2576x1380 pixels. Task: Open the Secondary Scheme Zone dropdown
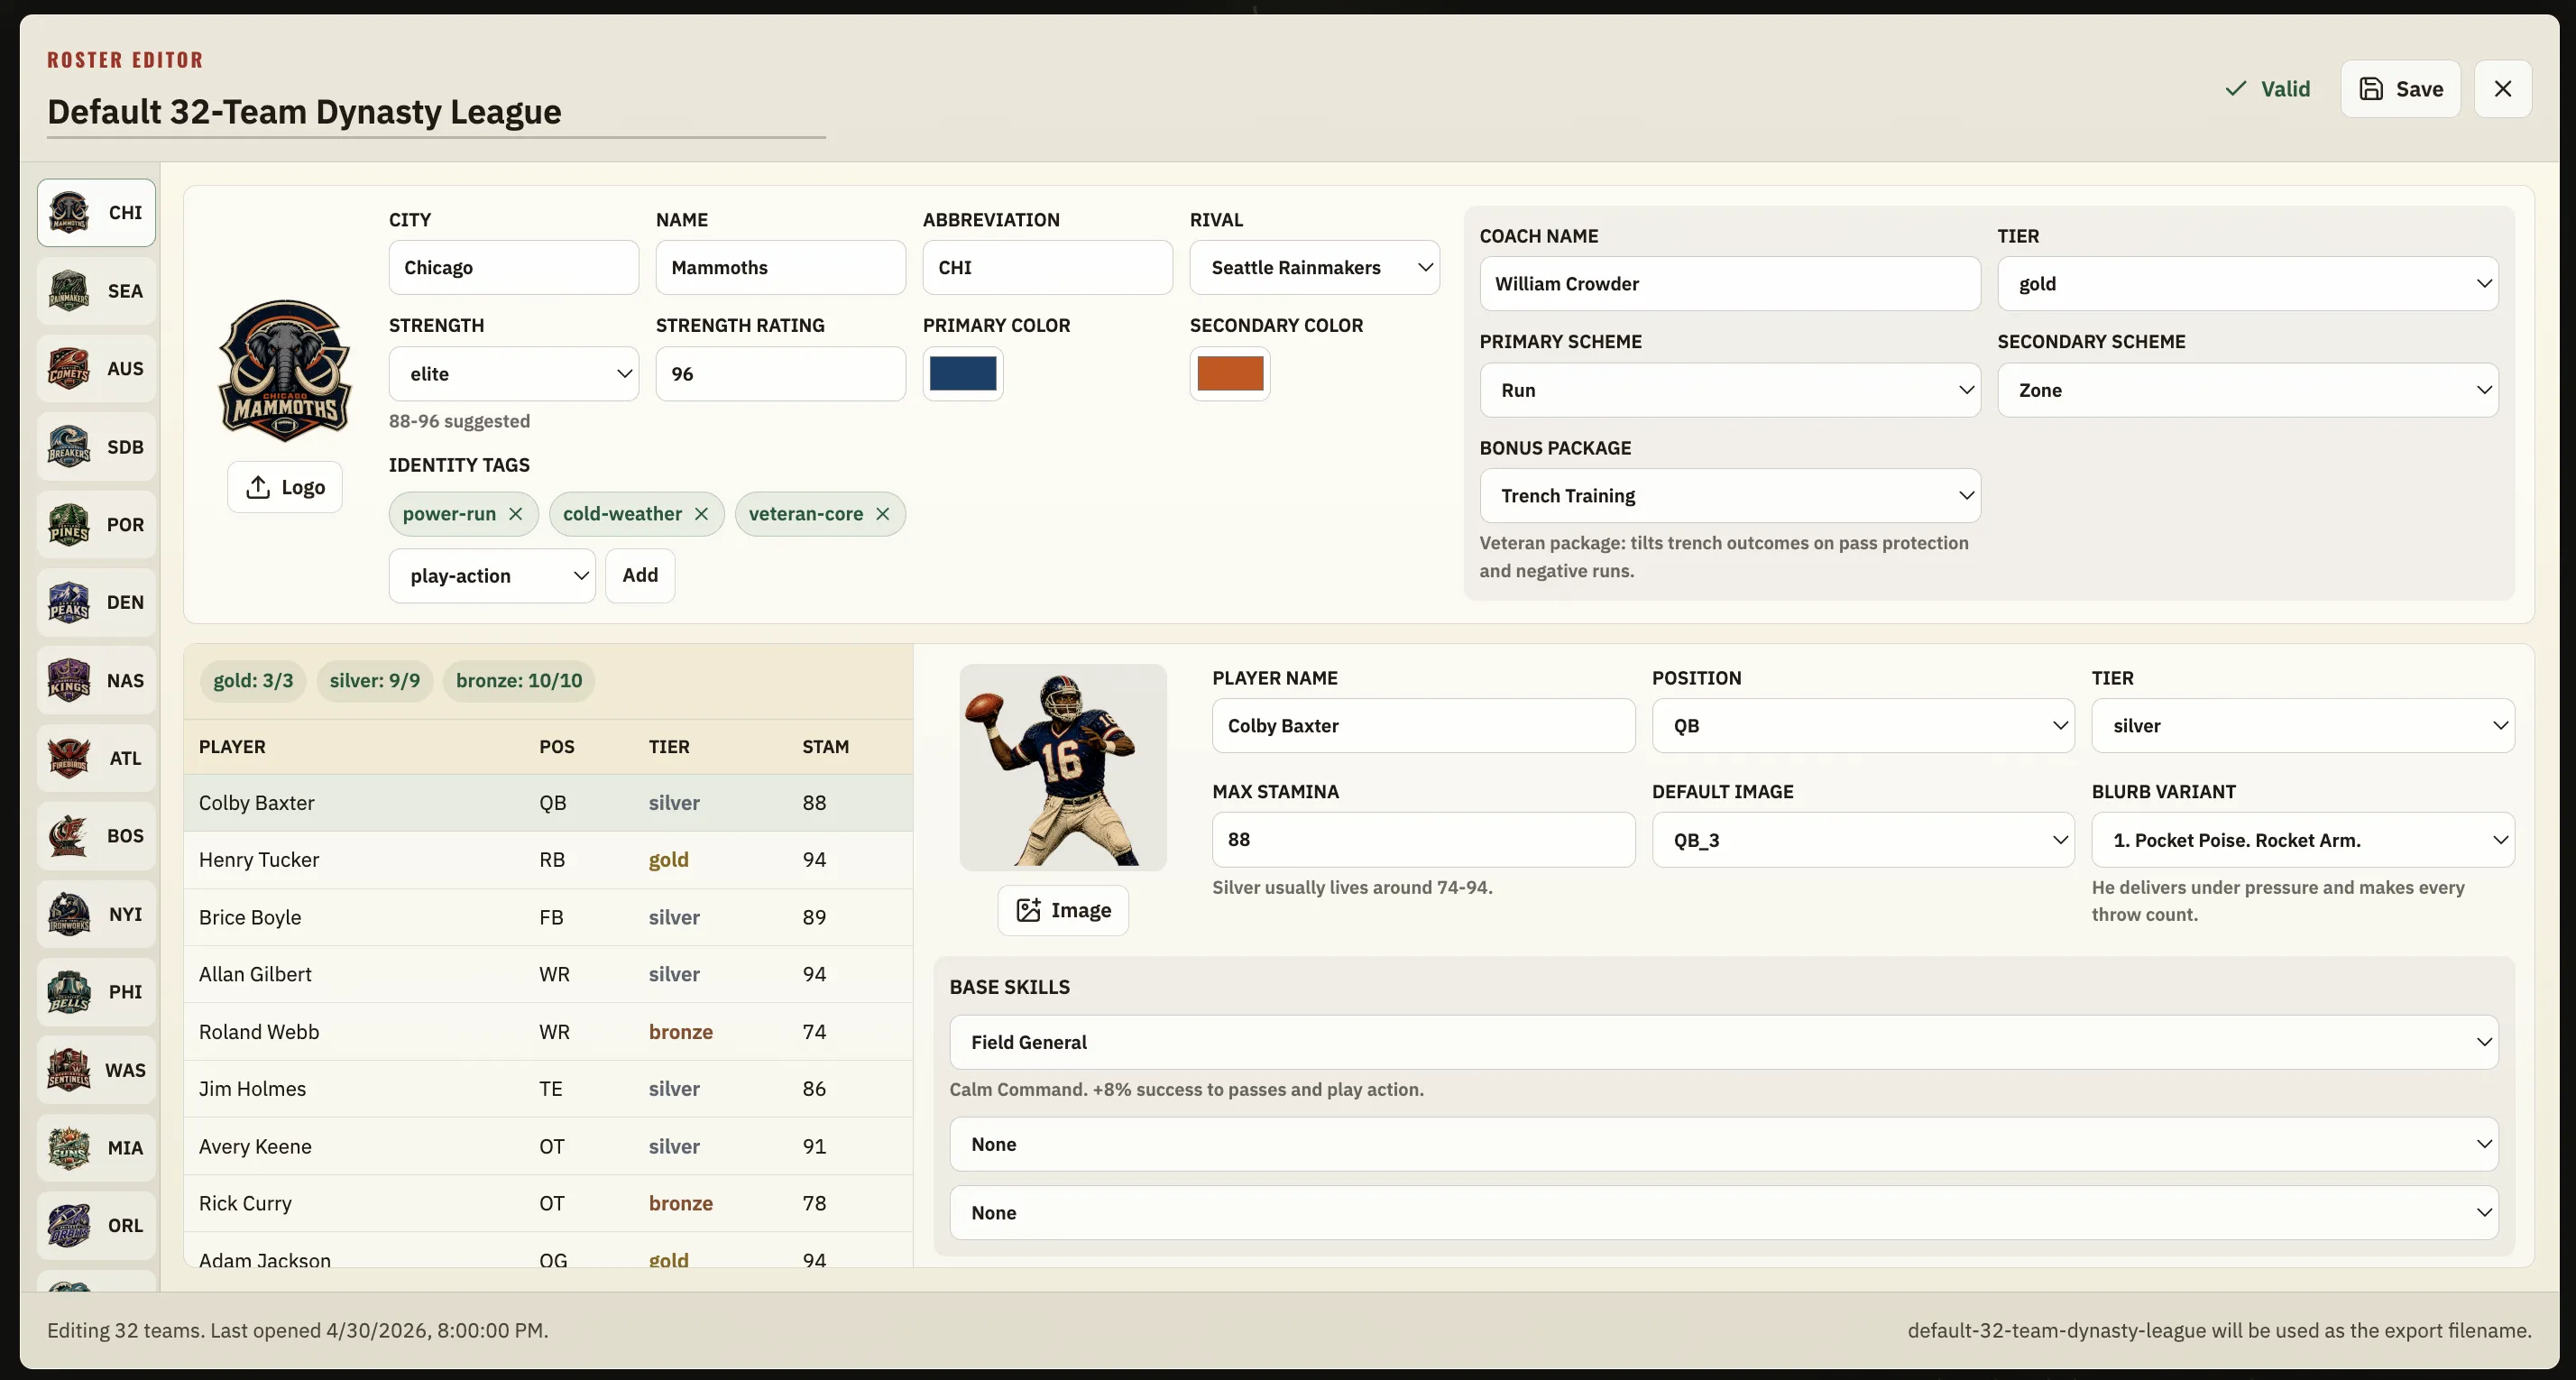point(2248,390)
